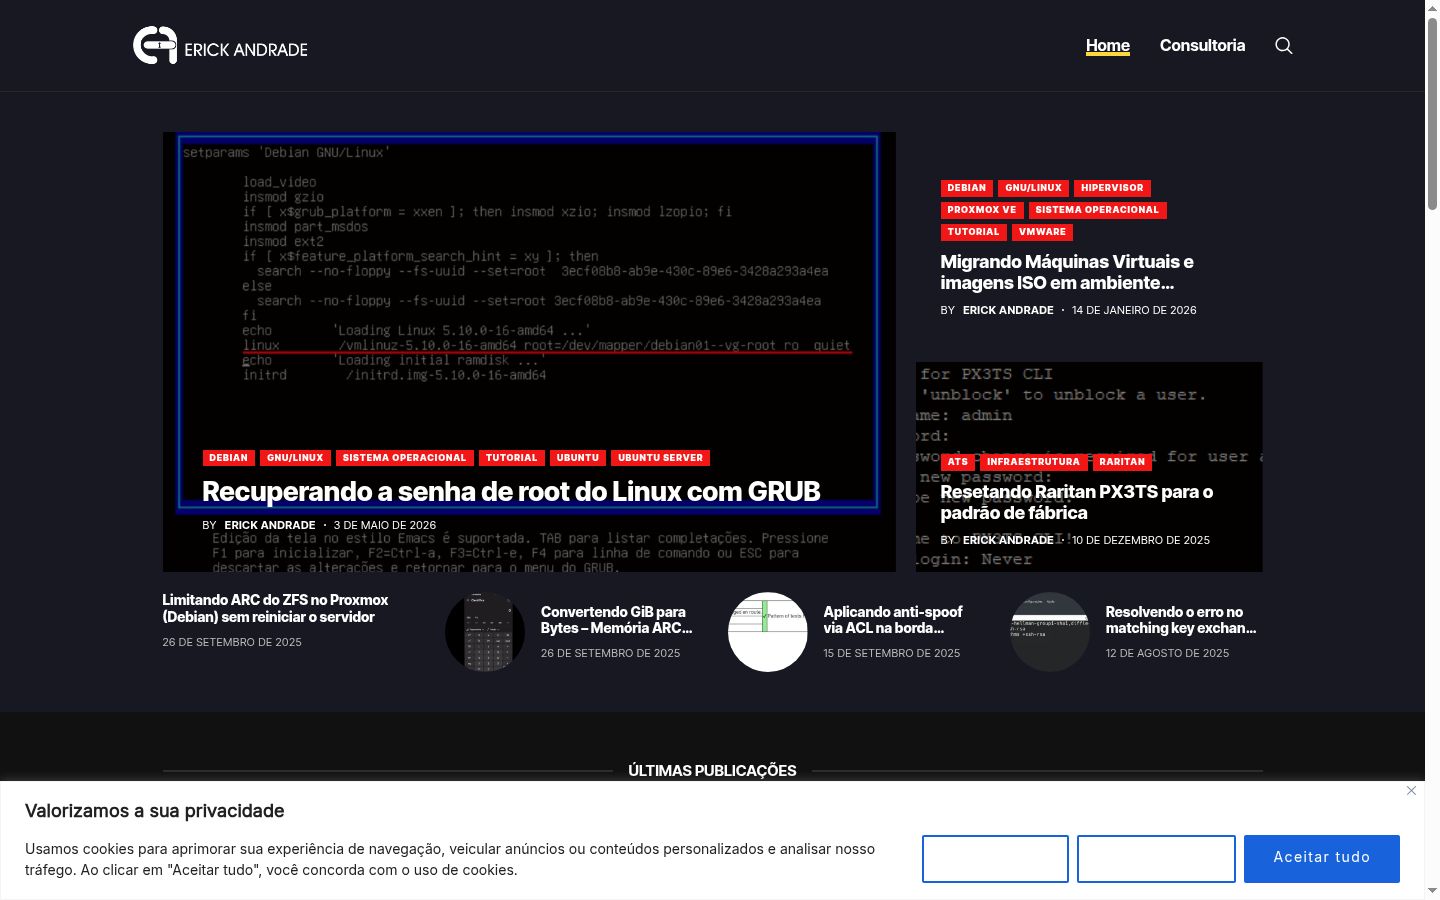This screenshot has height=900, width=1440.
Task: Select the UBUNTU SERVER tag
Action: point(660,458)
